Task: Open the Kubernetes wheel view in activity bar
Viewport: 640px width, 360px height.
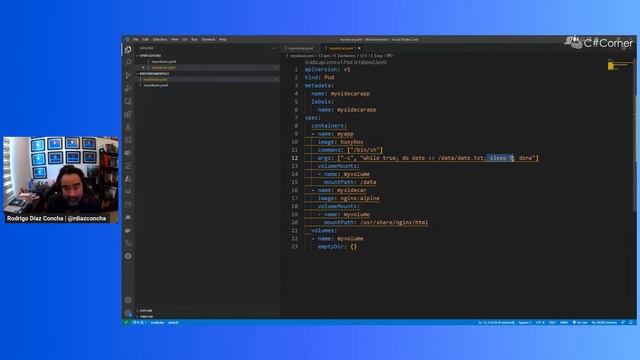Action: (128, 256)
